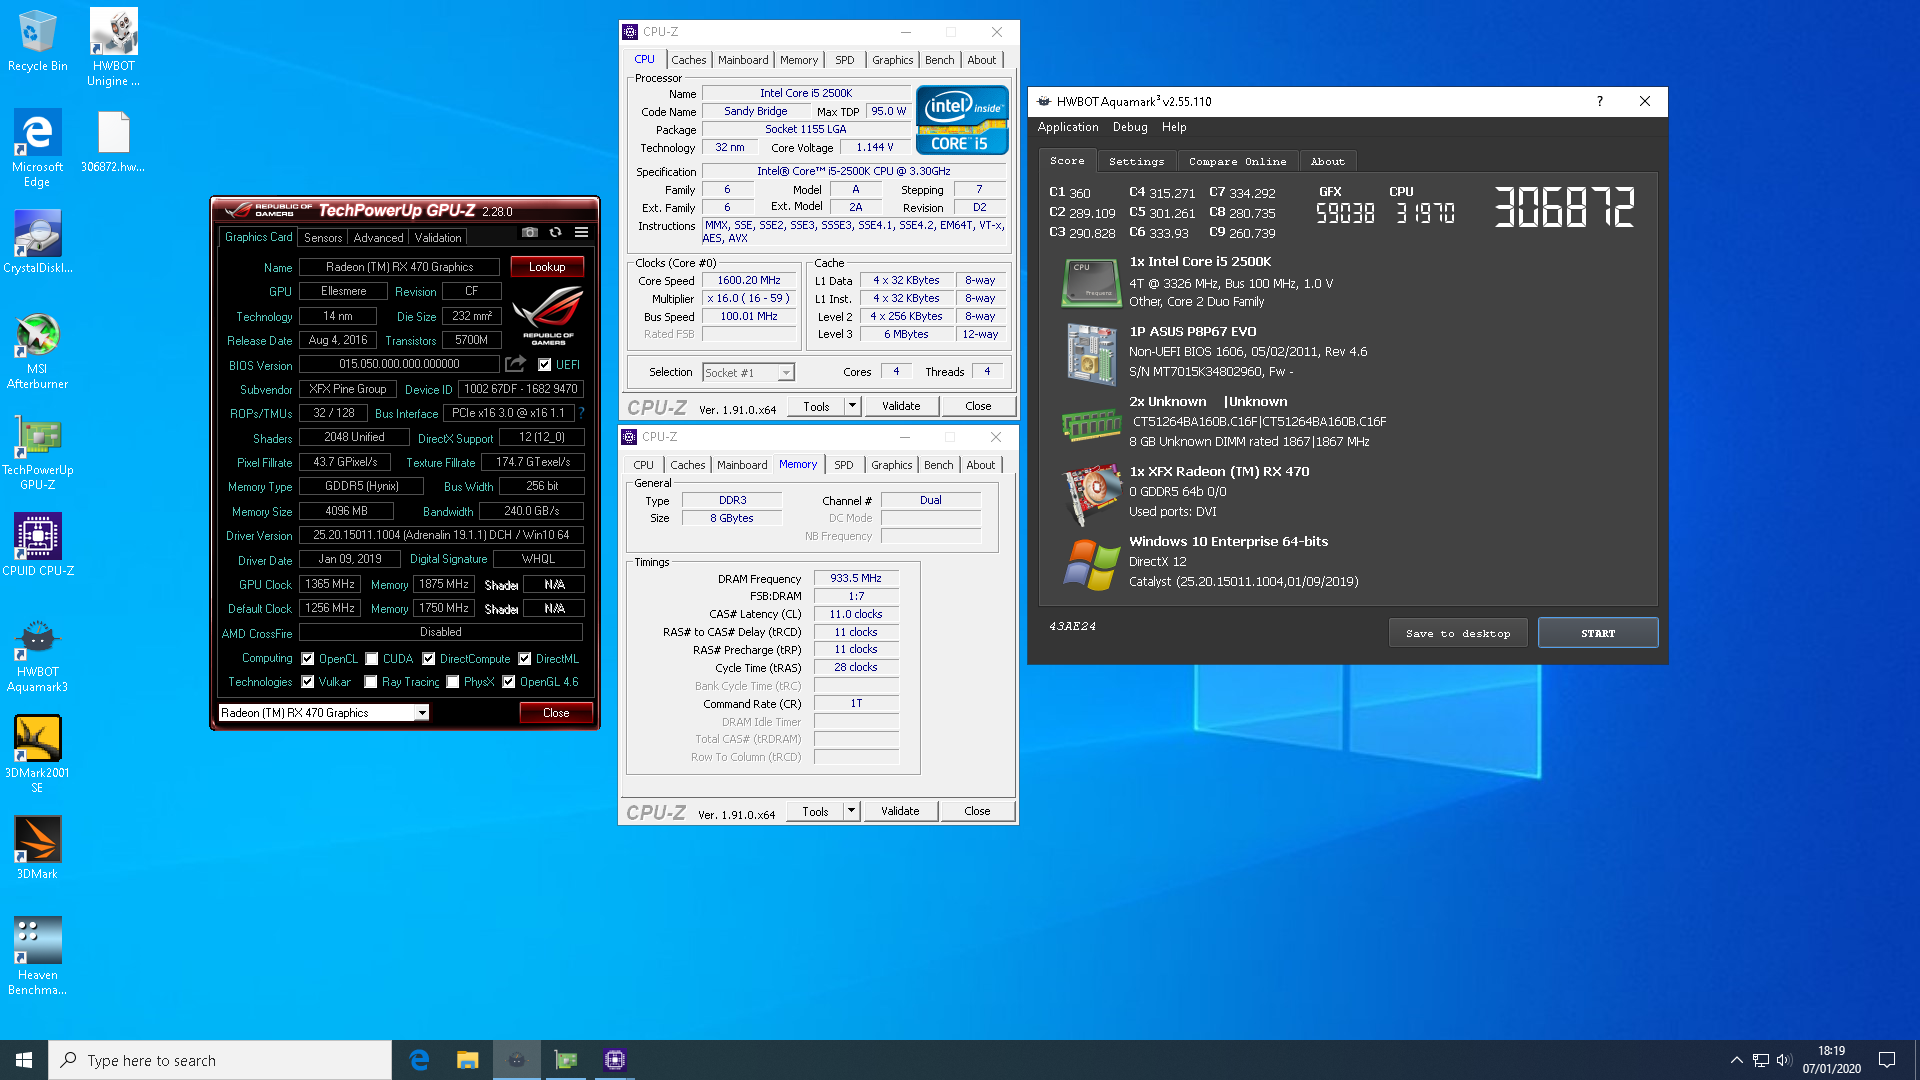The width and height of the screenshot is (1920, 1080).
Task: Click GPU-Z refresh icon
Action: (x=555, y=232)
